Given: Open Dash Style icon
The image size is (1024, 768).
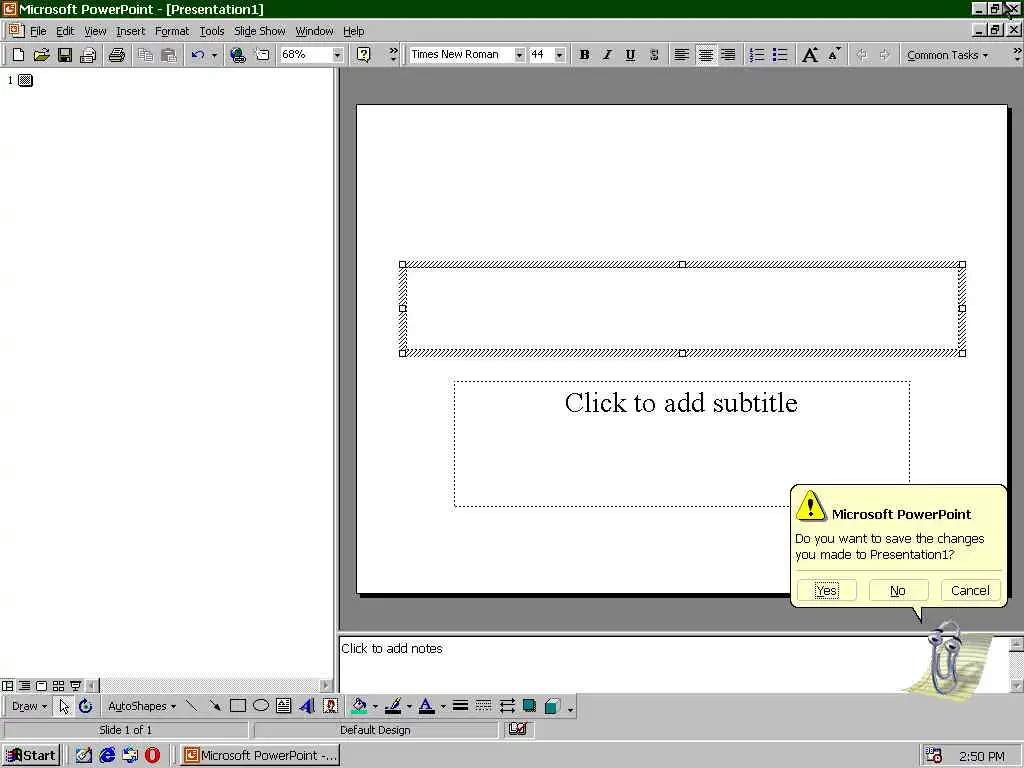Looking at the screenshot, I should (x=483, y=706).
